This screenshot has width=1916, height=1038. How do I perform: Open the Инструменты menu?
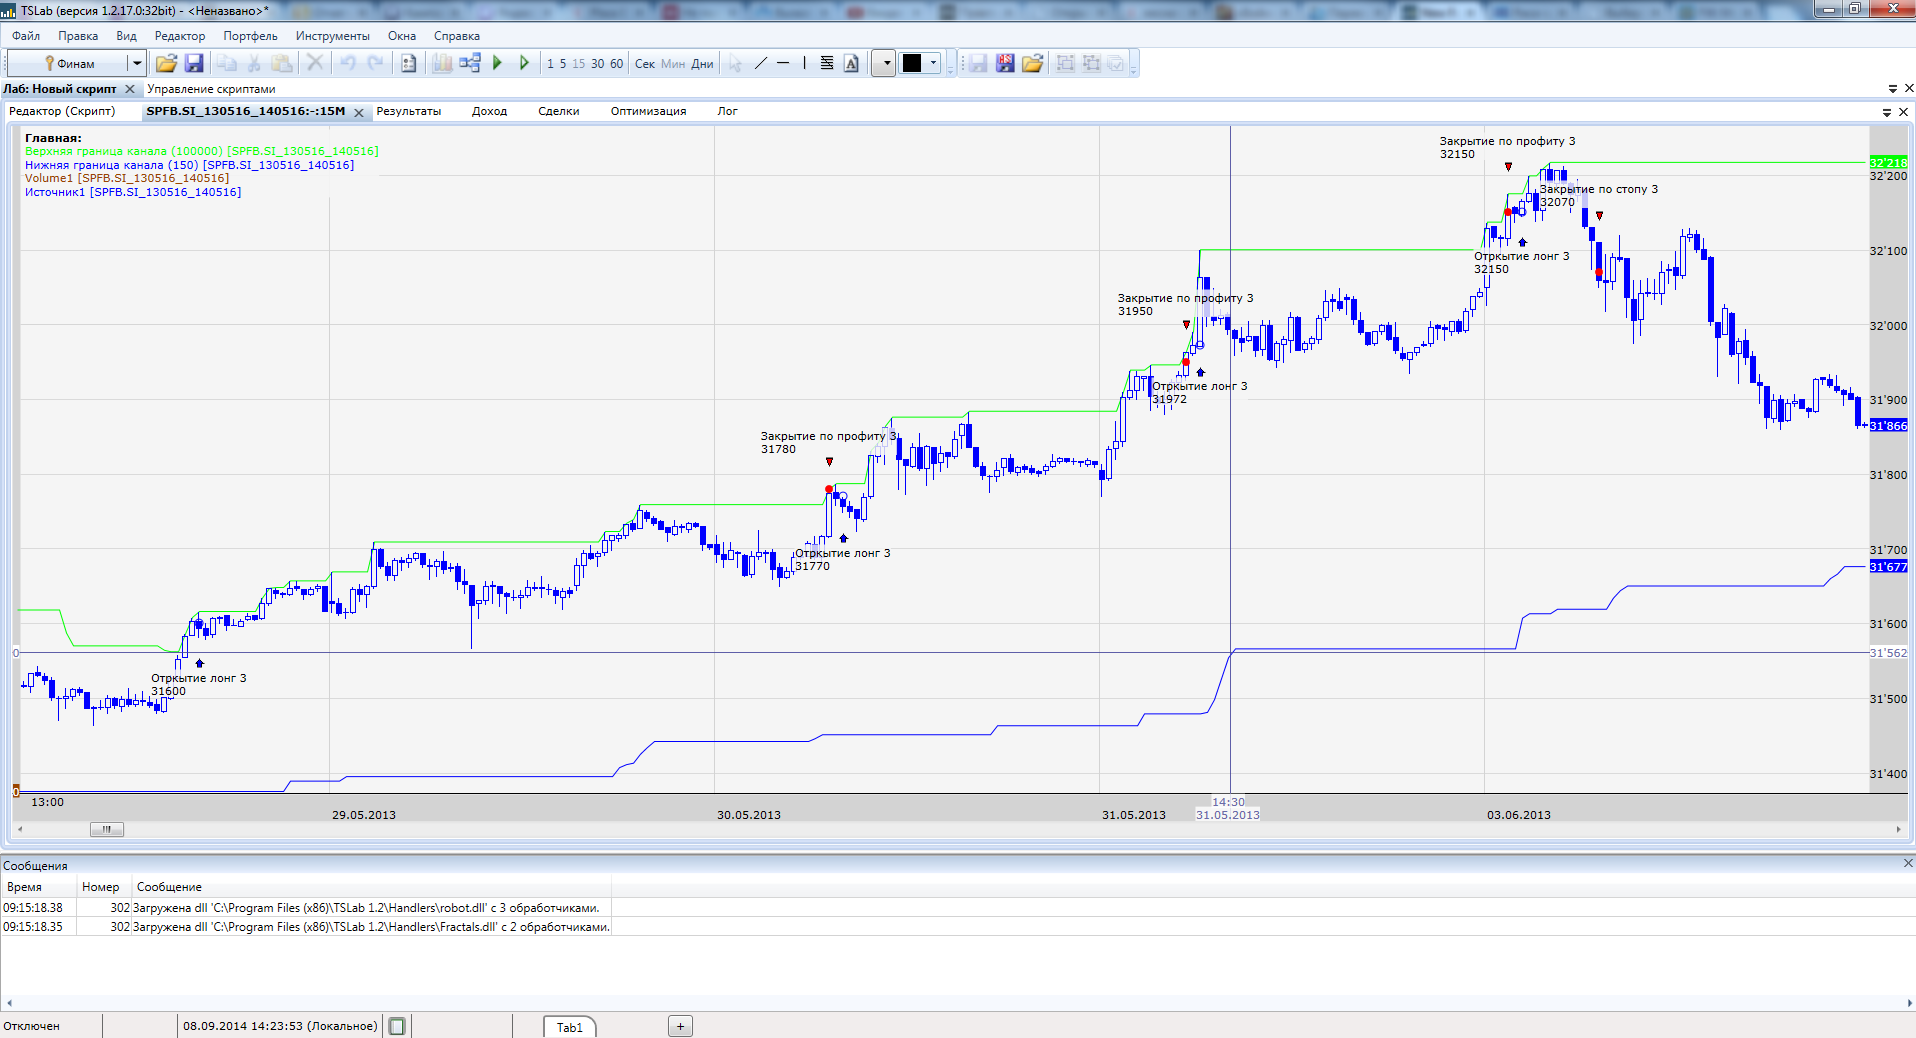(x=333, y=36)
